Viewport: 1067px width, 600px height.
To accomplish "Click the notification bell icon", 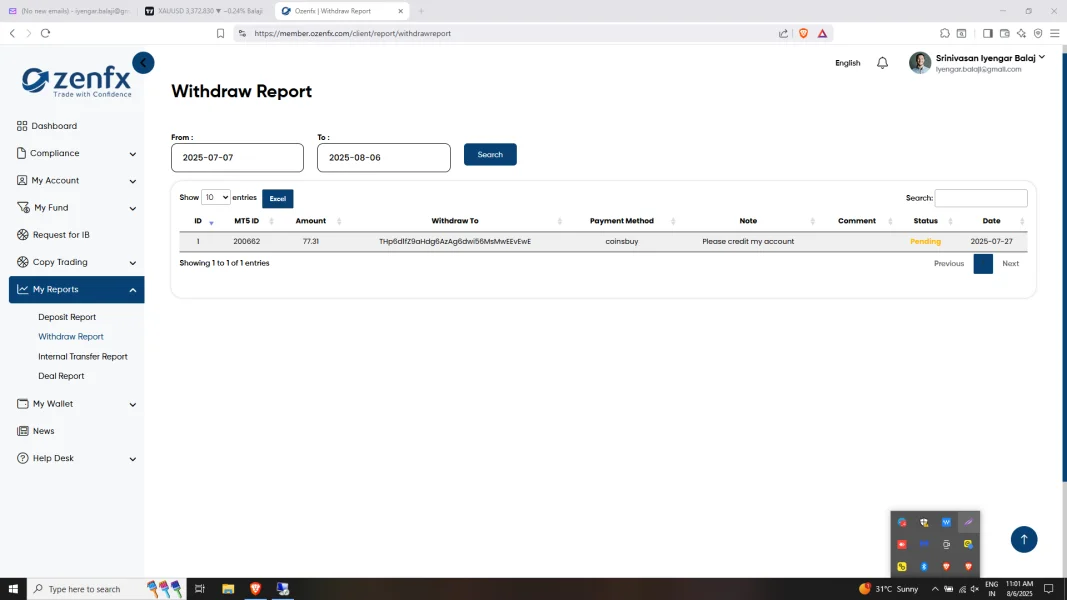I will (882, 63).
